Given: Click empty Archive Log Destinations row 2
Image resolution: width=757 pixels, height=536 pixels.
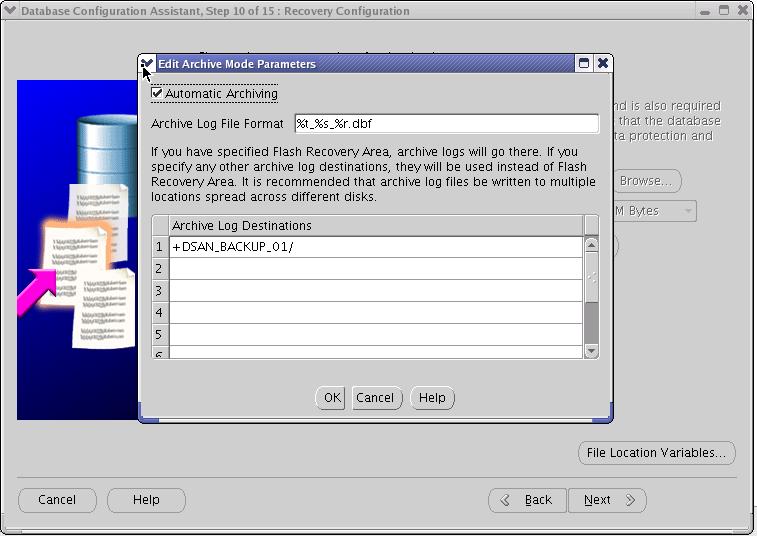Looking at the screenshot, I should [x=376, y=268].
